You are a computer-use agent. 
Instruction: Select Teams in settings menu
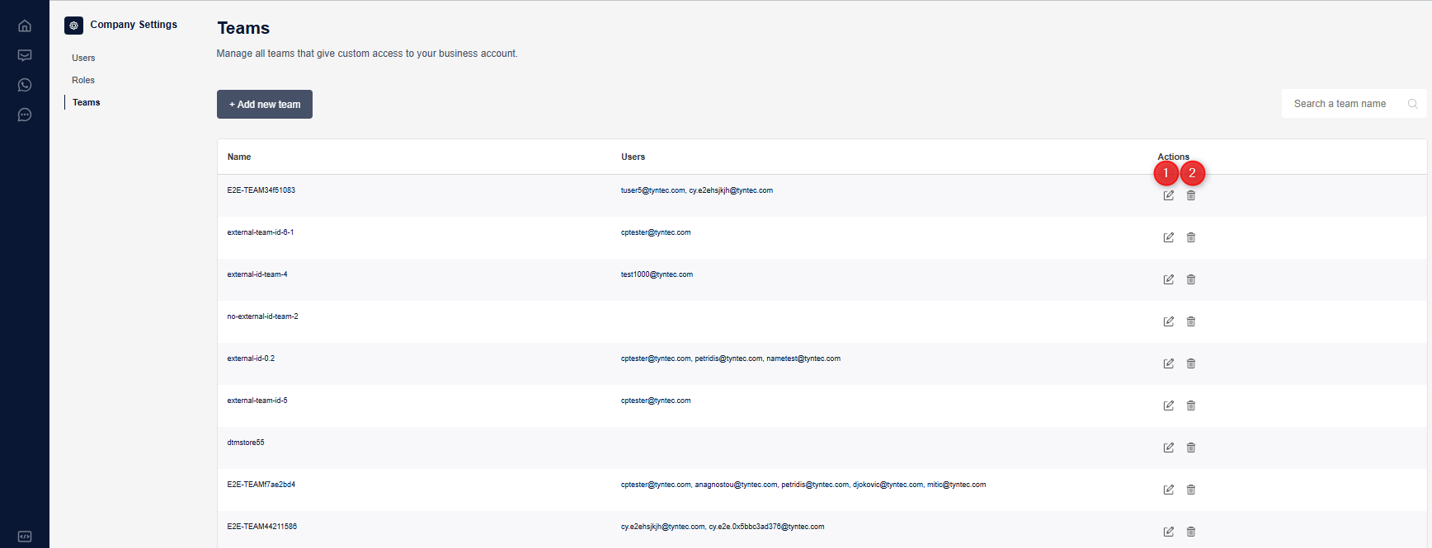(86, 102)
